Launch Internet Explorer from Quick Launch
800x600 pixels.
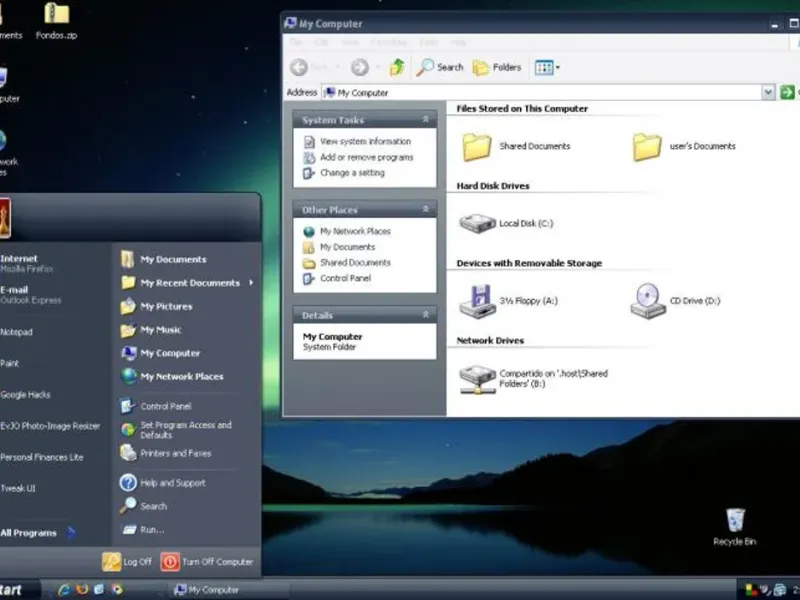[x=64, y=590]
